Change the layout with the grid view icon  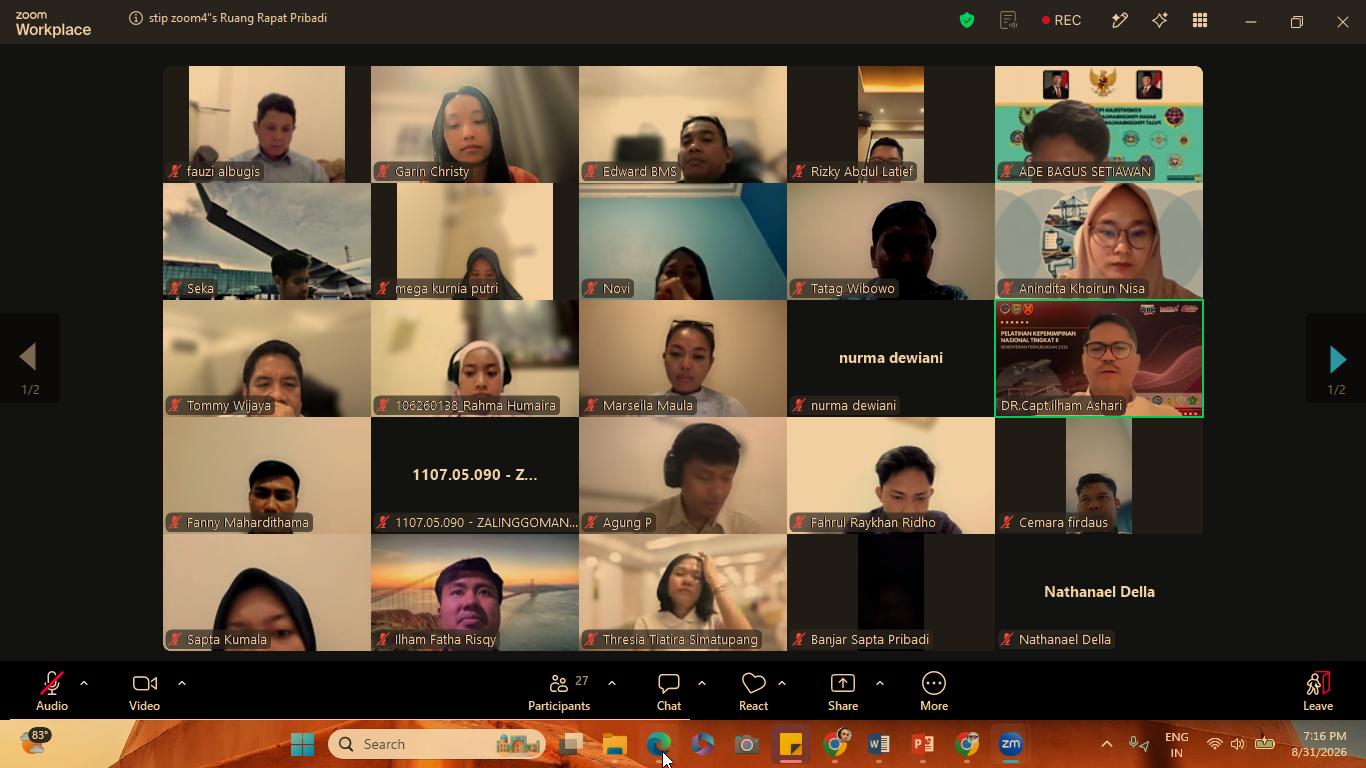pos(1200,20)
